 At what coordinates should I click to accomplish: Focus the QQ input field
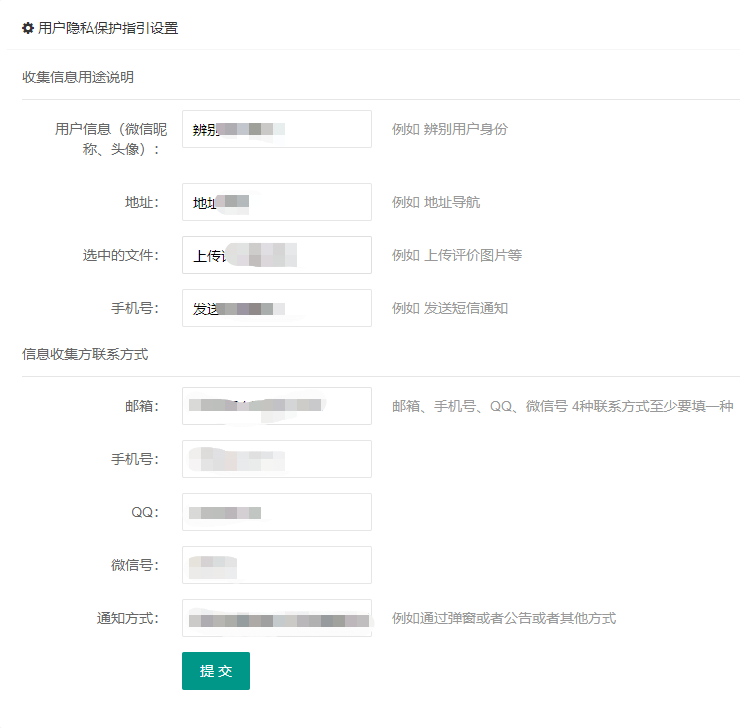point(277,512)
